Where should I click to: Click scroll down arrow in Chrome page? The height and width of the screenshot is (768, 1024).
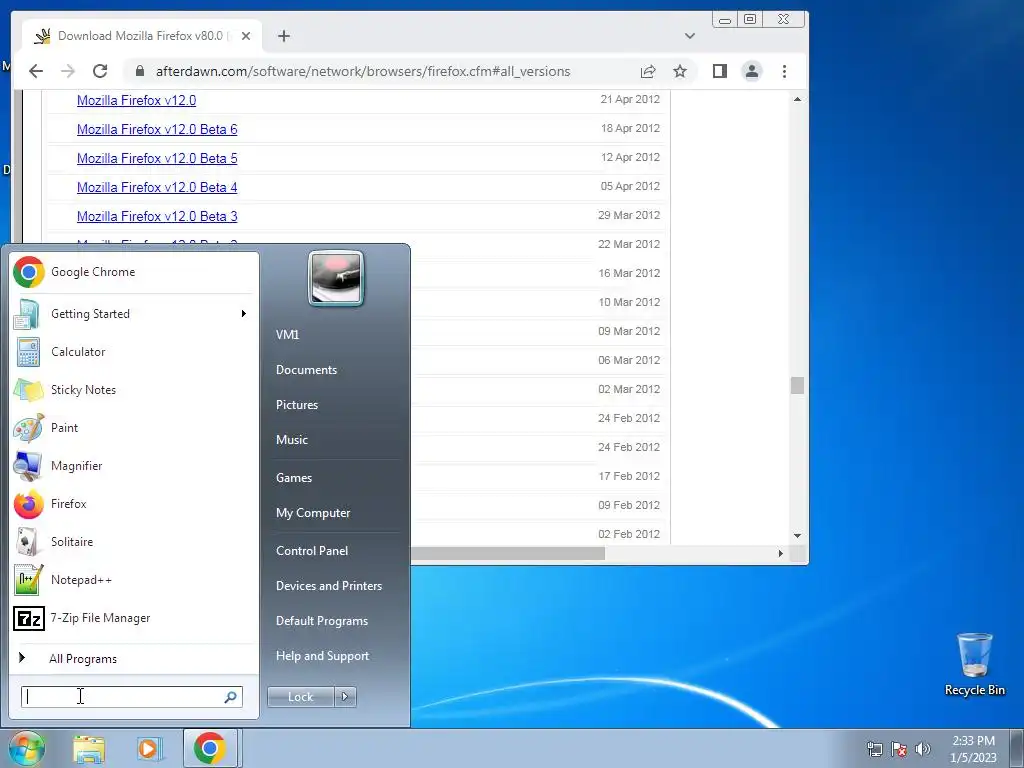coord(797,536)
